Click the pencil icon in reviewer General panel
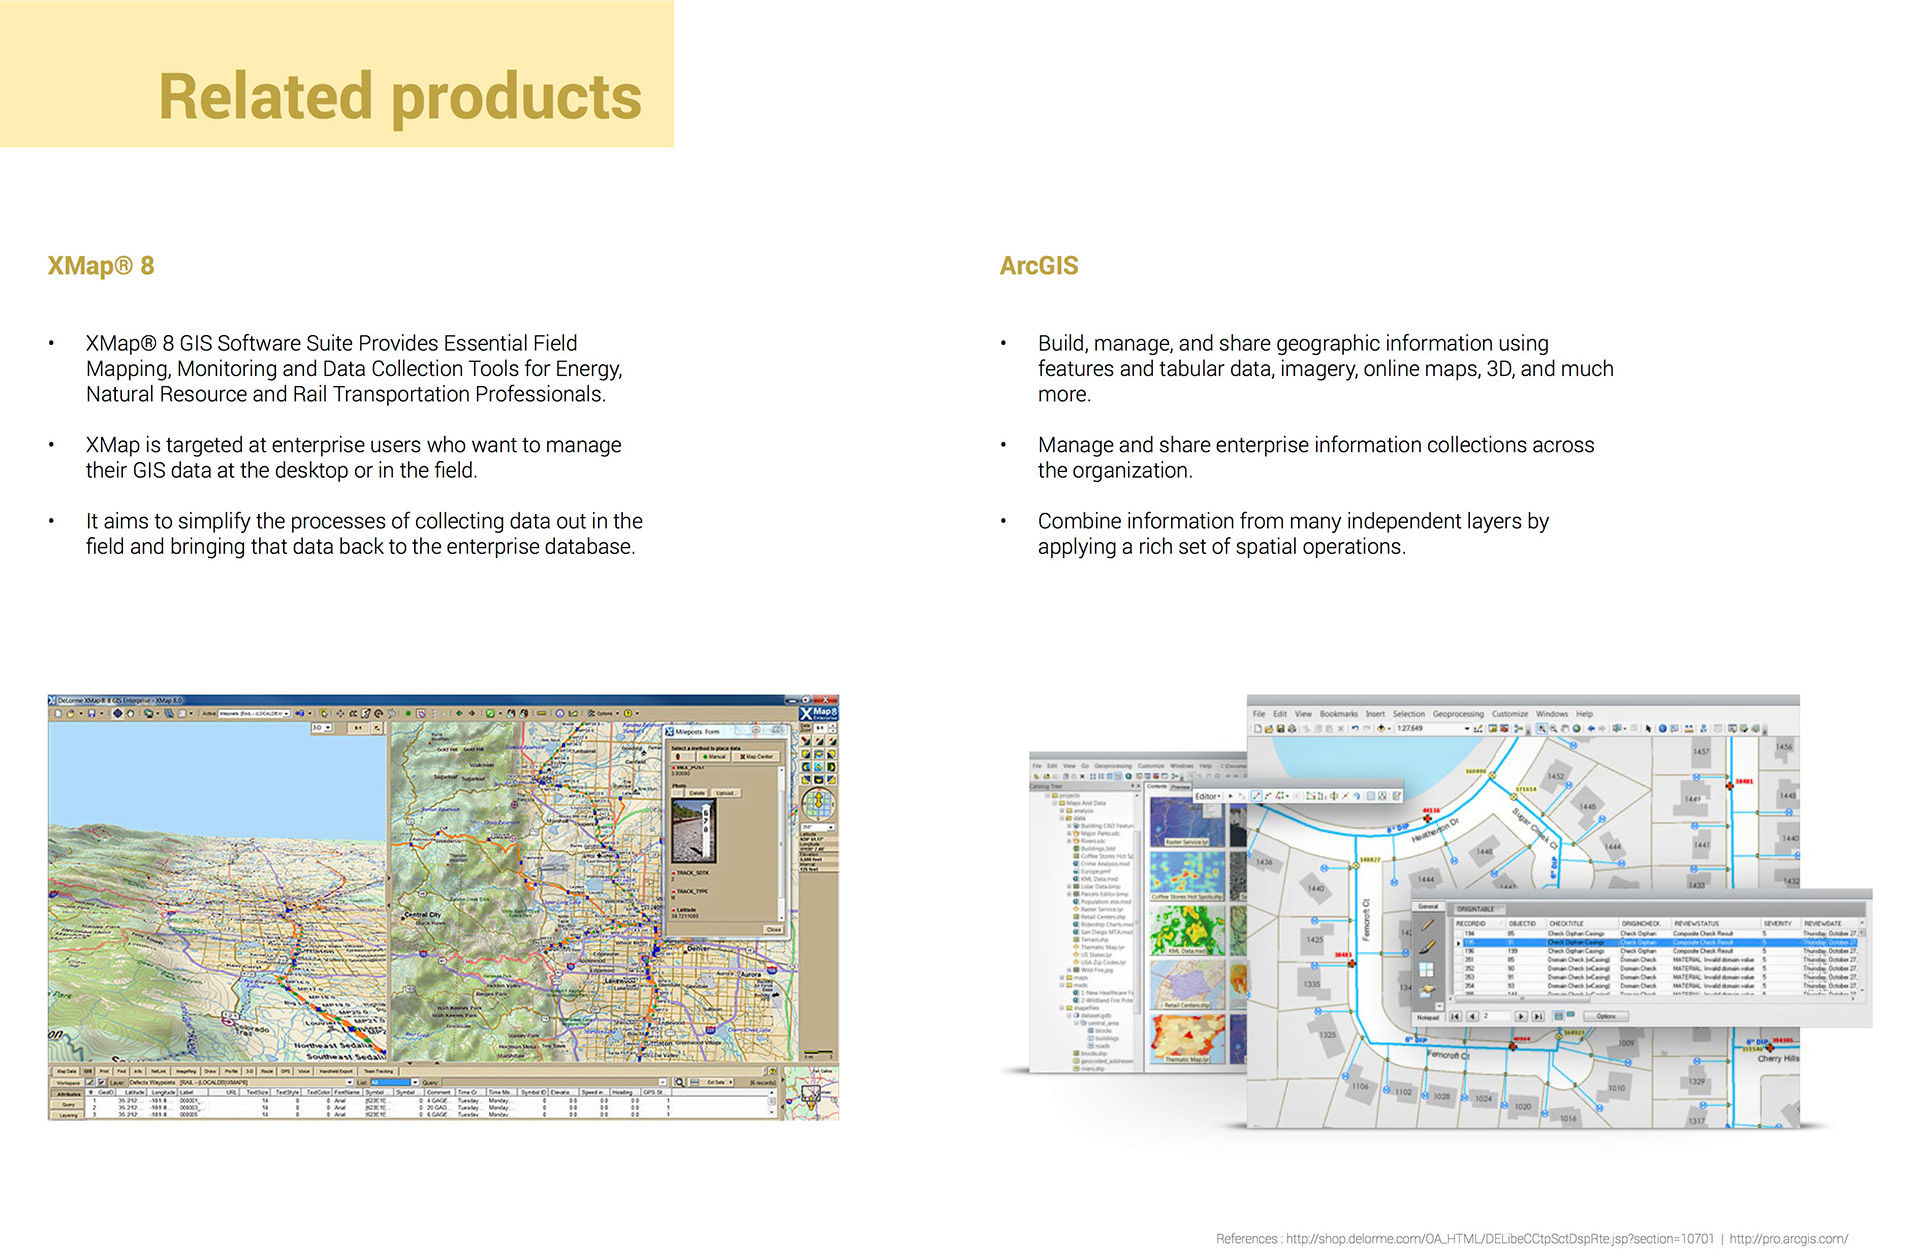 click(1427, 925)
